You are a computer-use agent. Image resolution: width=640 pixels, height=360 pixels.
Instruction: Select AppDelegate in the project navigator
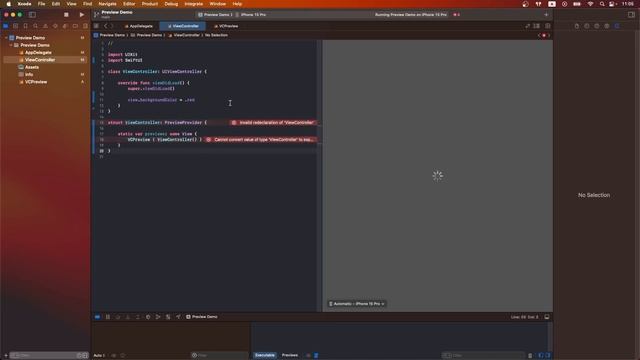tap(38, 52)
